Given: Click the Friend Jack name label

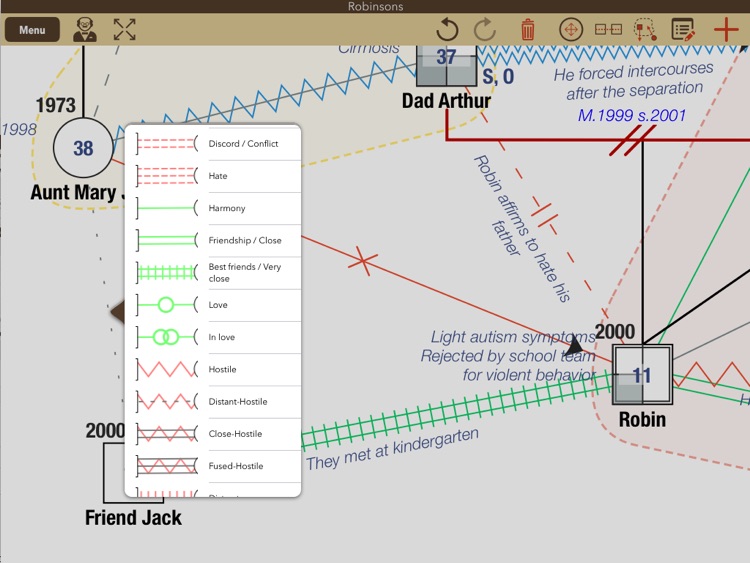Looking at the screenshot, I should (133, 518).
